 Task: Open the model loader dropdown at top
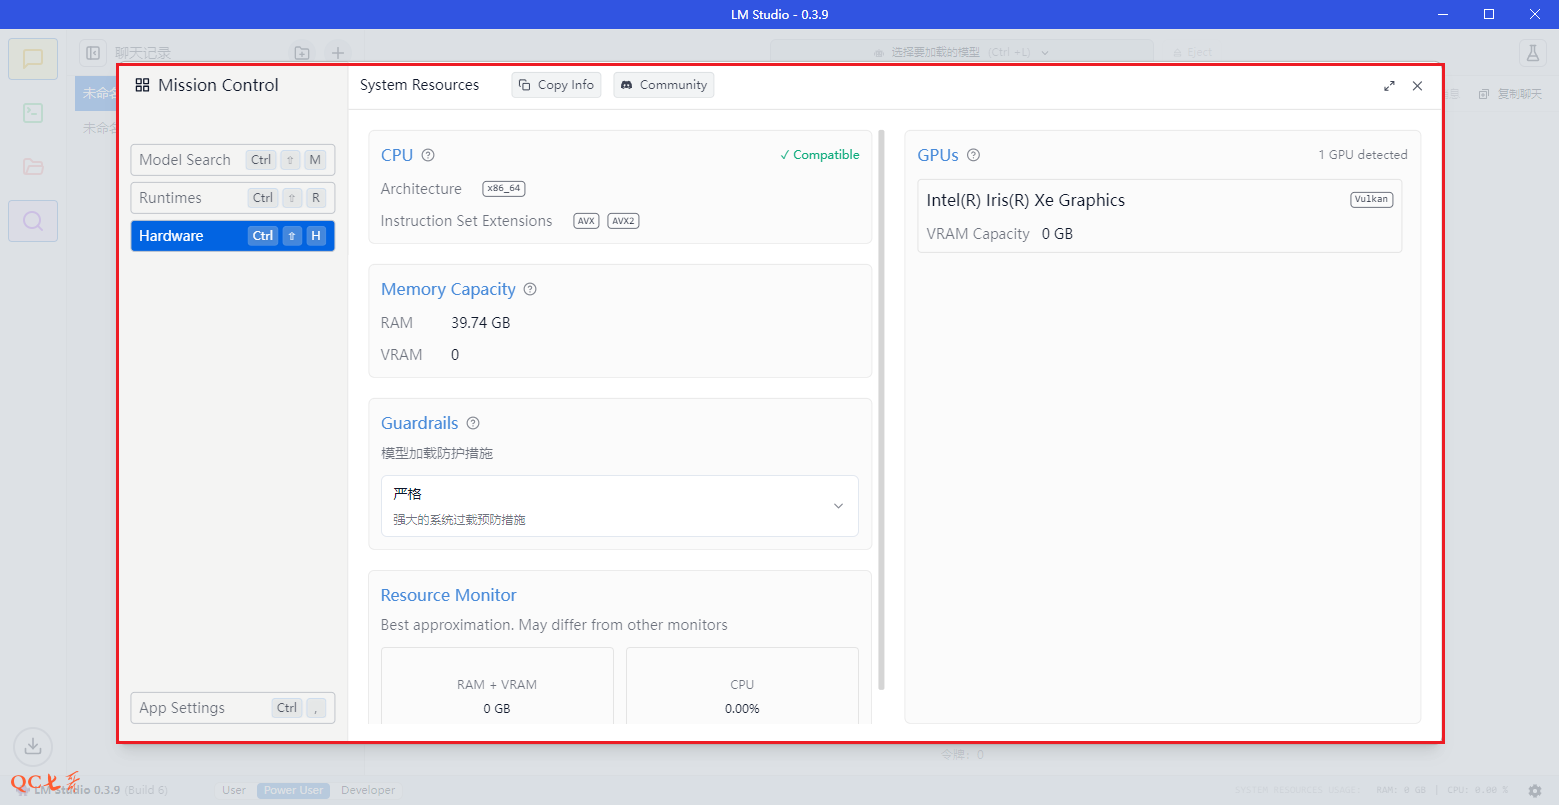coord(960,52)
